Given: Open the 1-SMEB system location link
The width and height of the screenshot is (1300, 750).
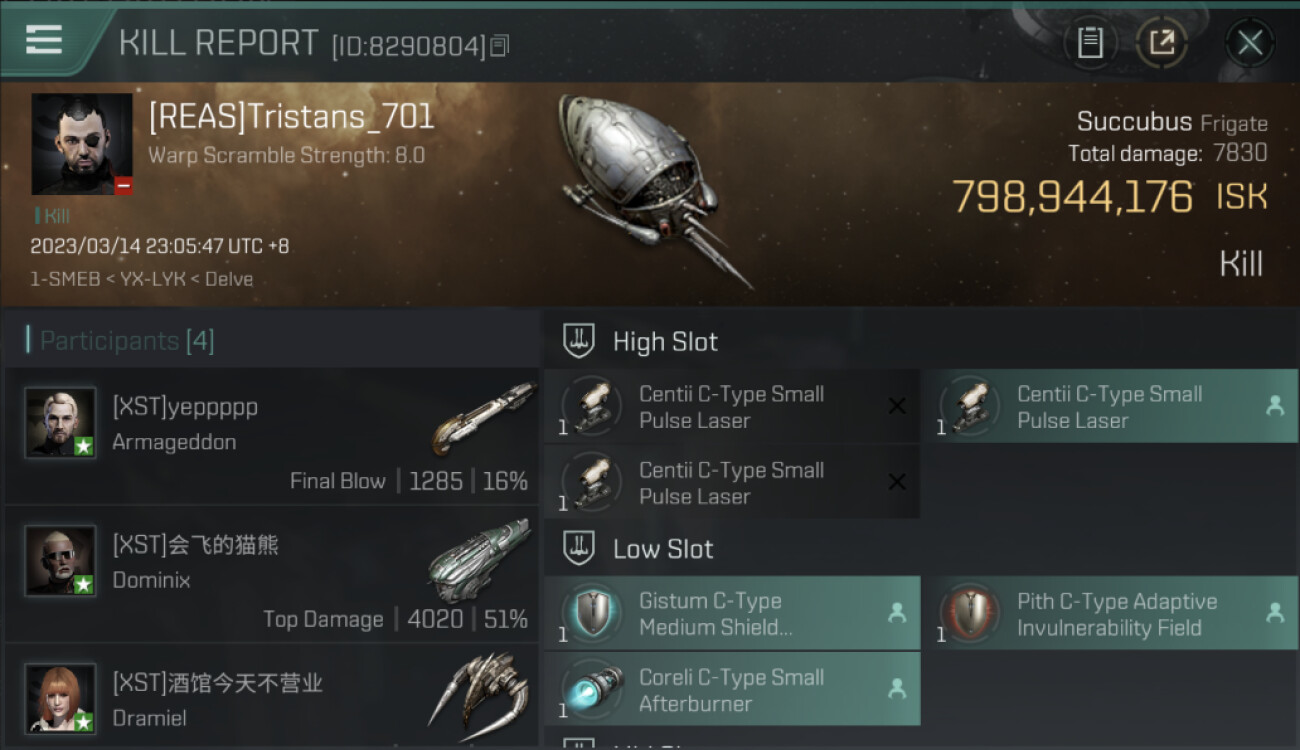Looking at the screenshot, I should click(x=65, y=279).
